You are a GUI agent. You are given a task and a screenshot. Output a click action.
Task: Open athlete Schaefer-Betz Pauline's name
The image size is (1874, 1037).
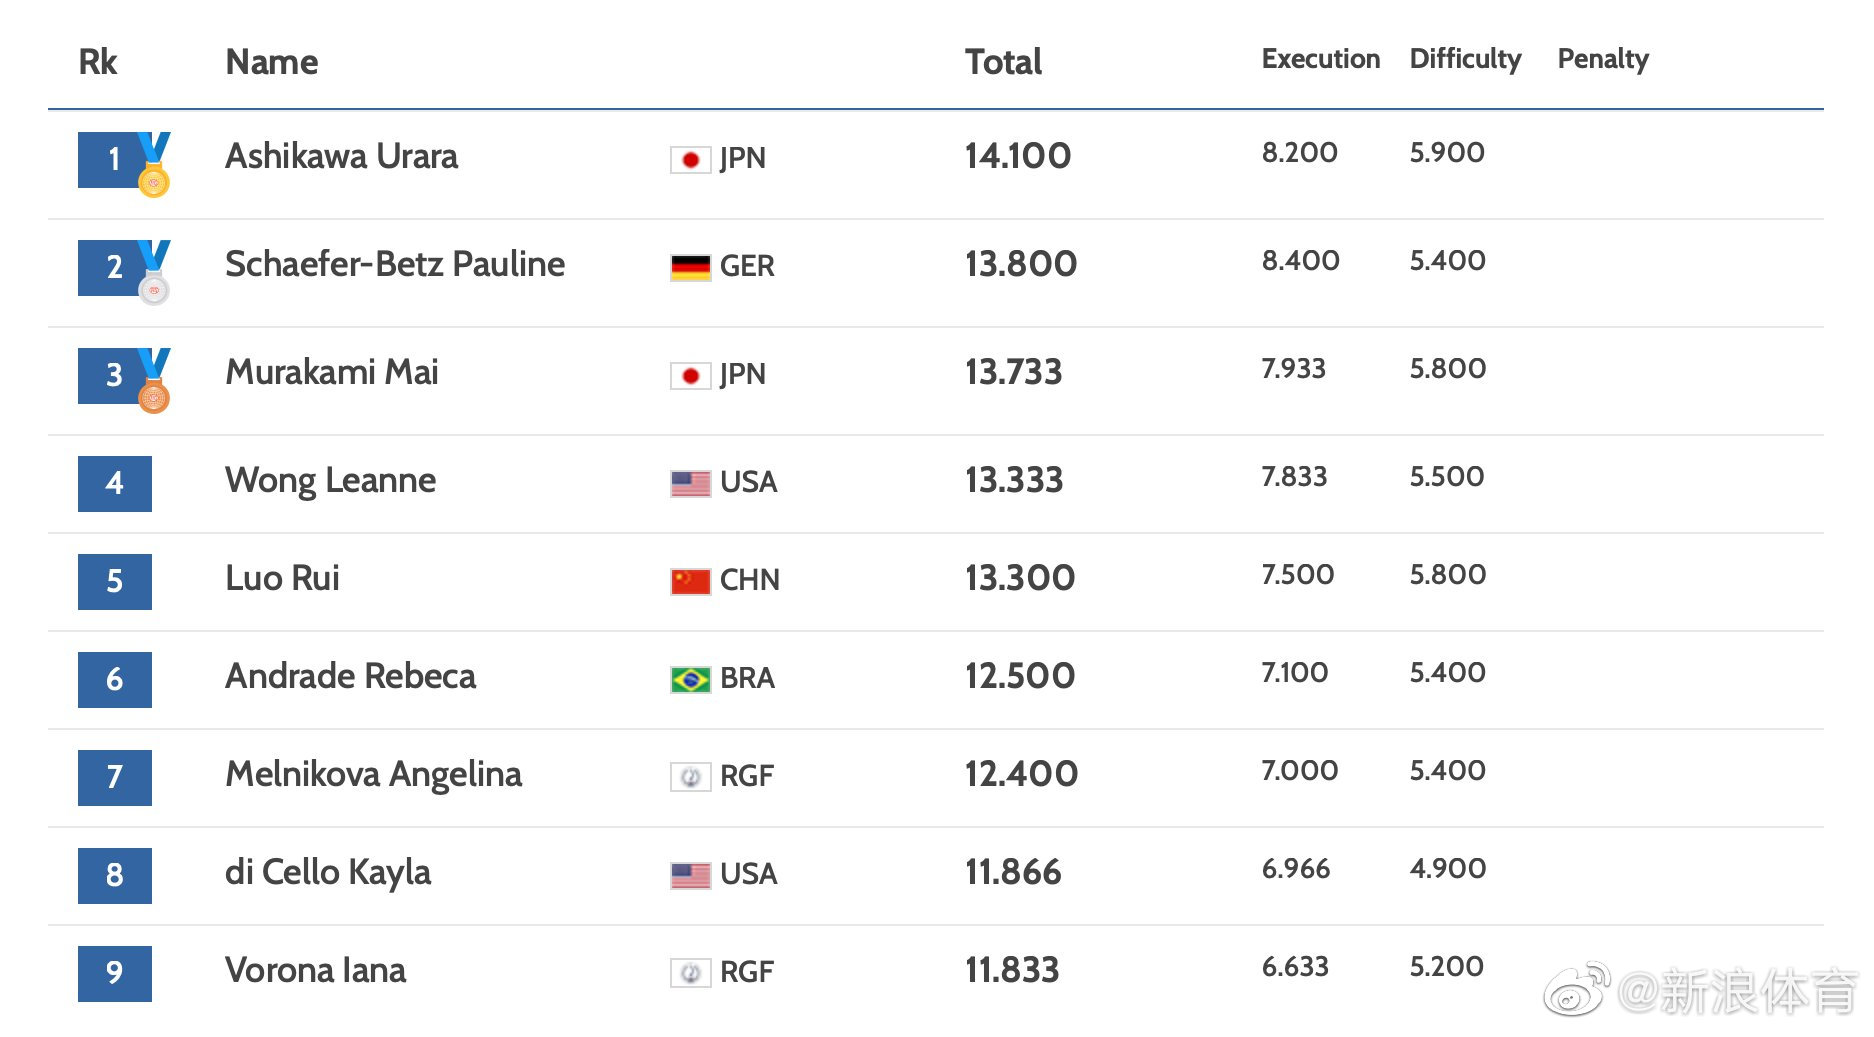click(395, 264)
